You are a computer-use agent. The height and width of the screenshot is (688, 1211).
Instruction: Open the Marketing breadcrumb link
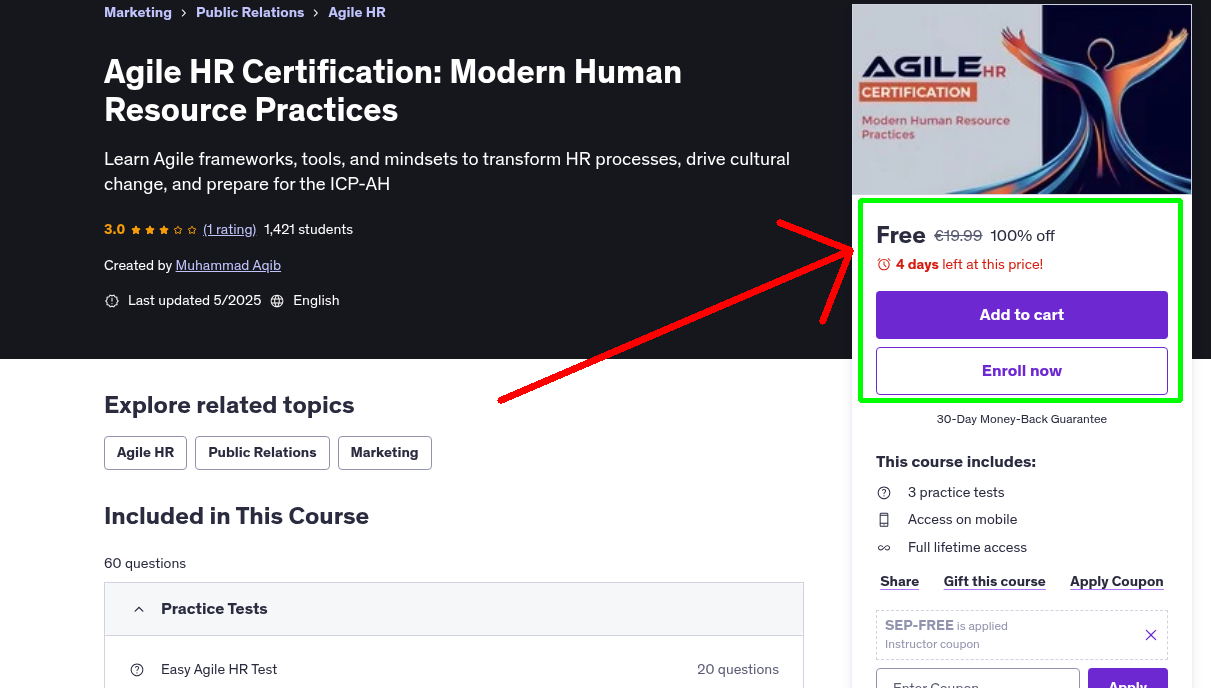tap(138, 12)
